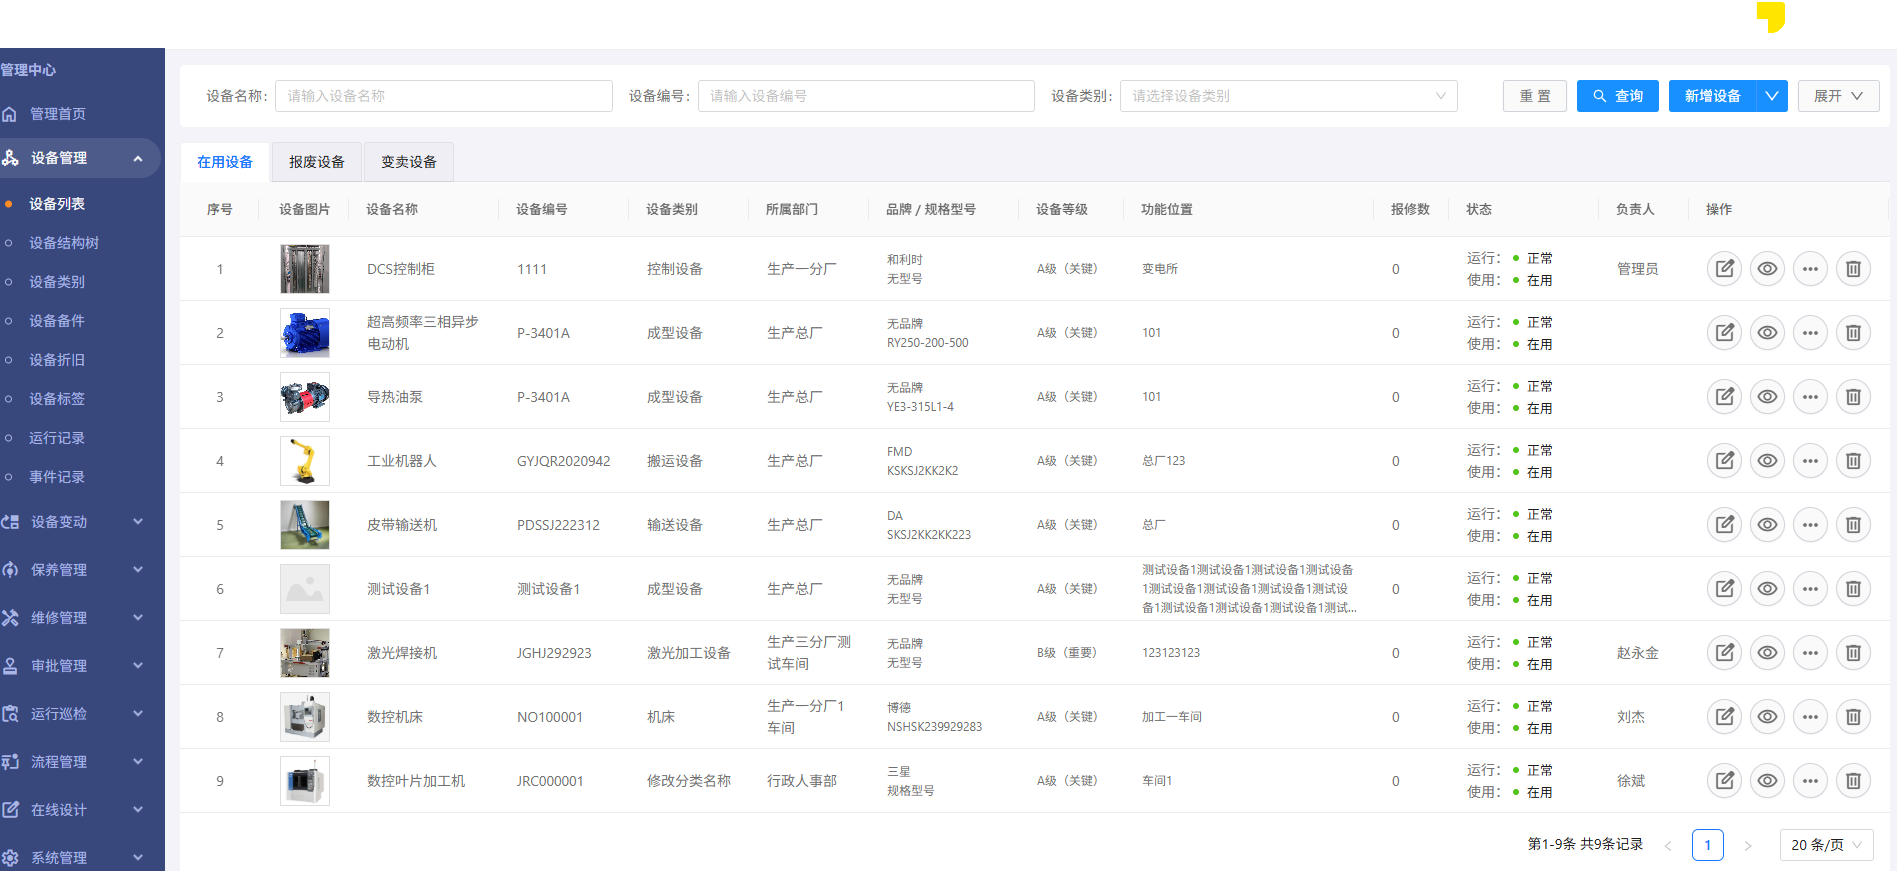Open more actions for 导热油泵
1897x871 pixels.
coord(1810,397)
